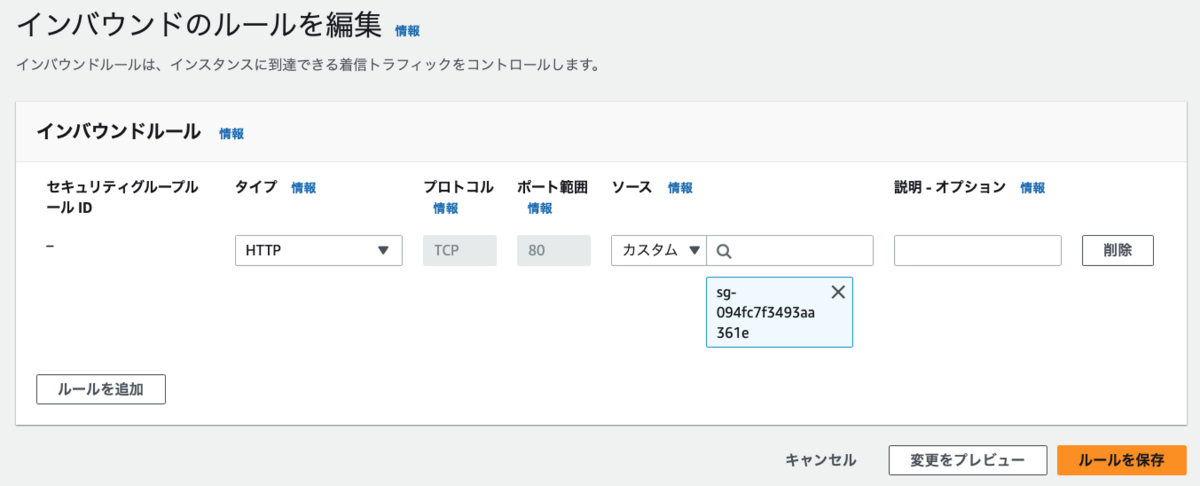Open the HTTP type dropdown
The height and width of the screenshot is (486, 1200).
pyautogui.click(x=318, y=251)
